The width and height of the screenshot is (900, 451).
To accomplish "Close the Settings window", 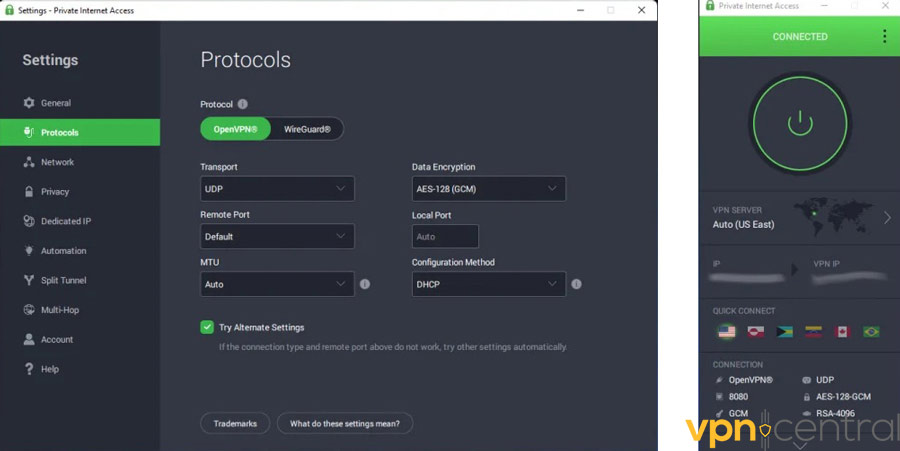I will (642, 10).
